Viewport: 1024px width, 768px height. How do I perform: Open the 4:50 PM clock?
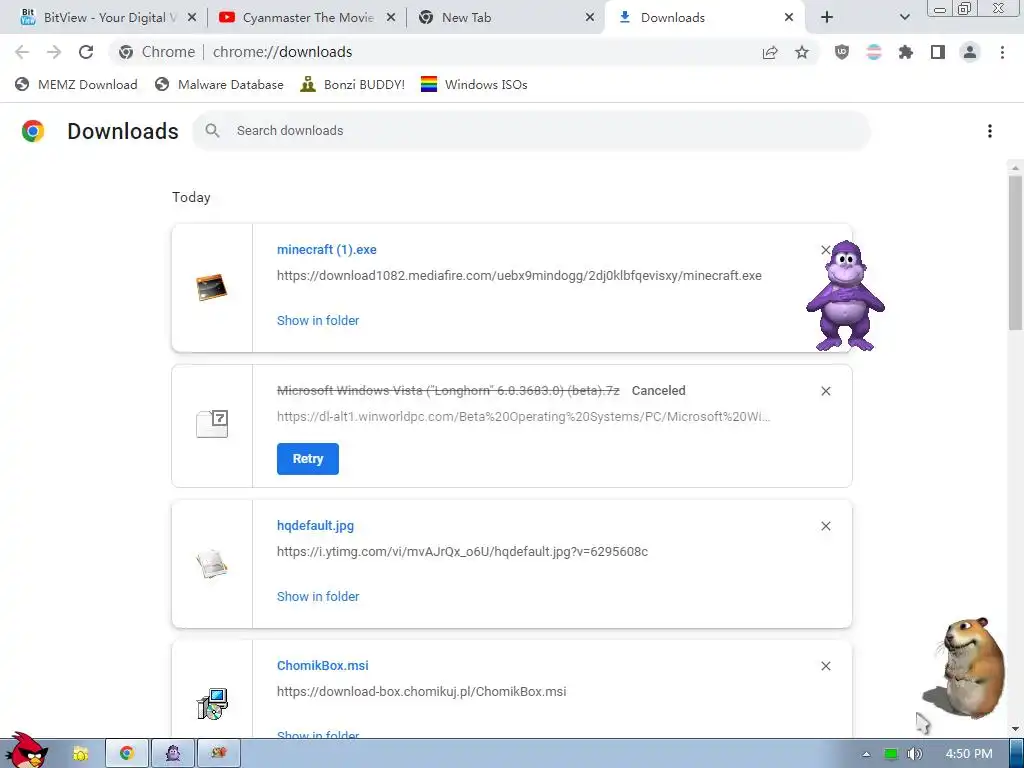(x=969, y=754)
